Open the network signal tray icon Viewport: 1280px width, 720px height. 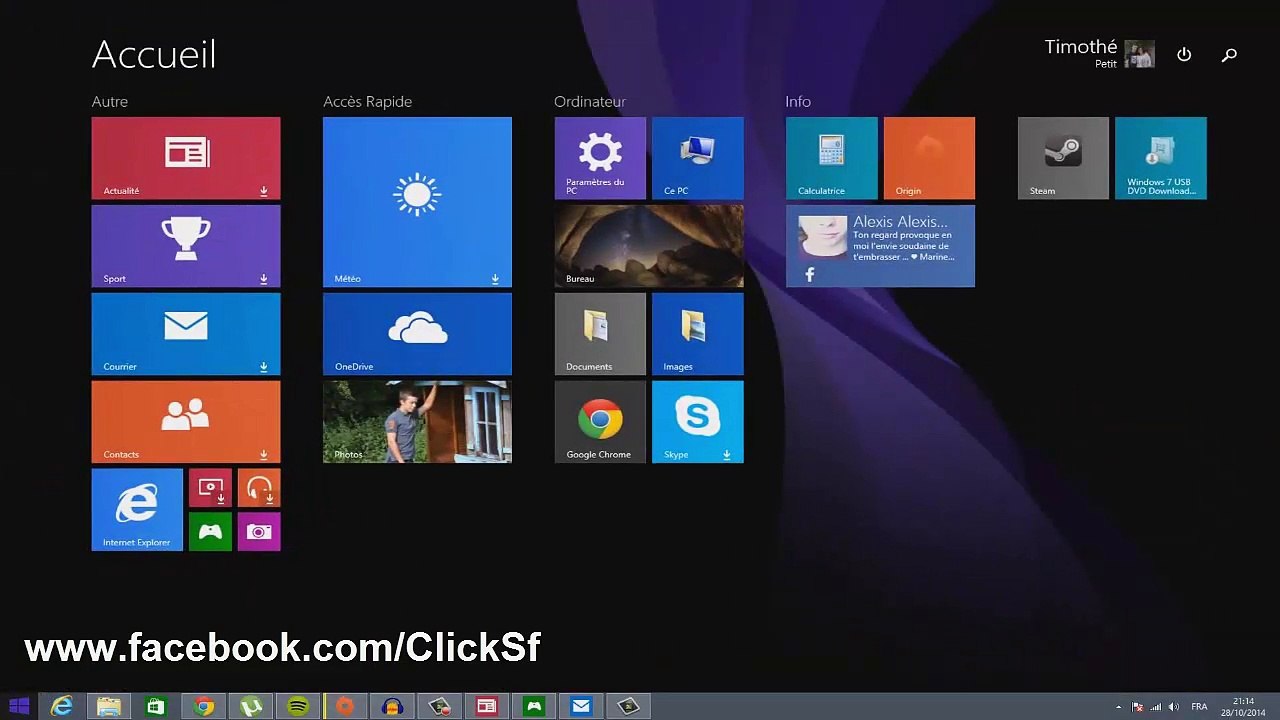click(x=1156, y=707)
